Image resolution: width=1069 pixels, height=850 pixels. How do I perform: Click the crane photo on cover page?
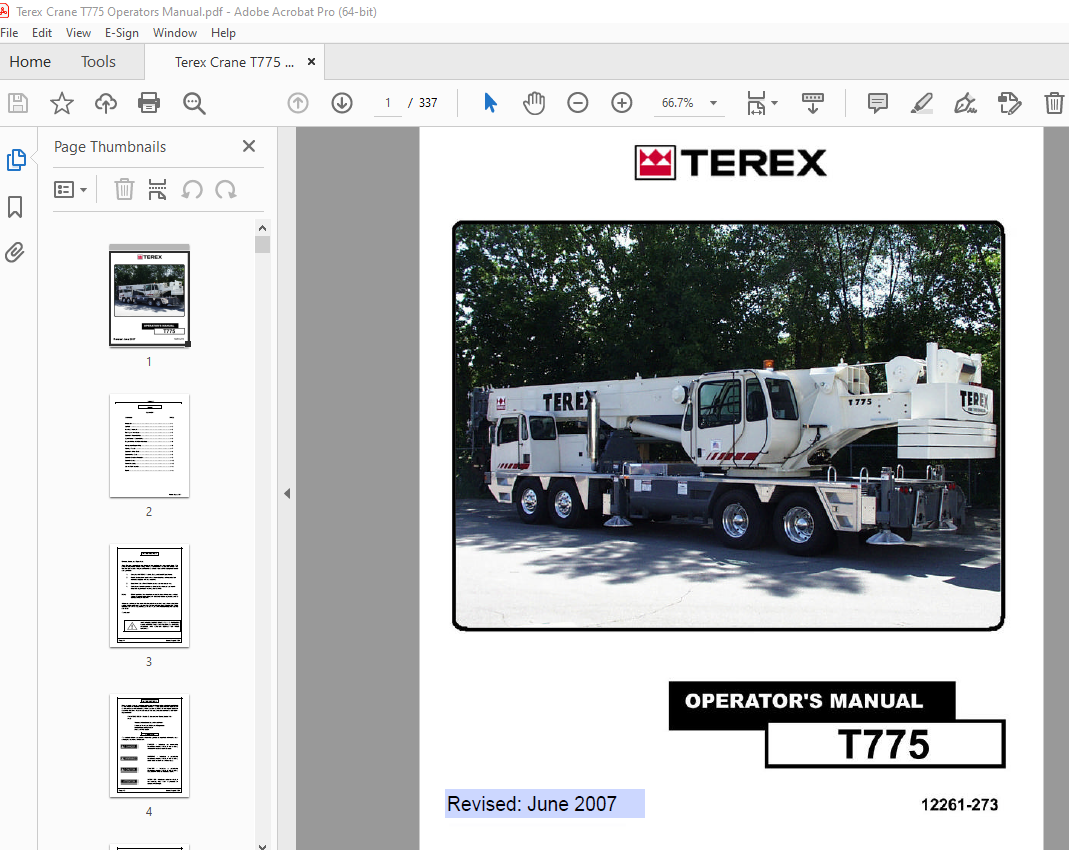728,425
